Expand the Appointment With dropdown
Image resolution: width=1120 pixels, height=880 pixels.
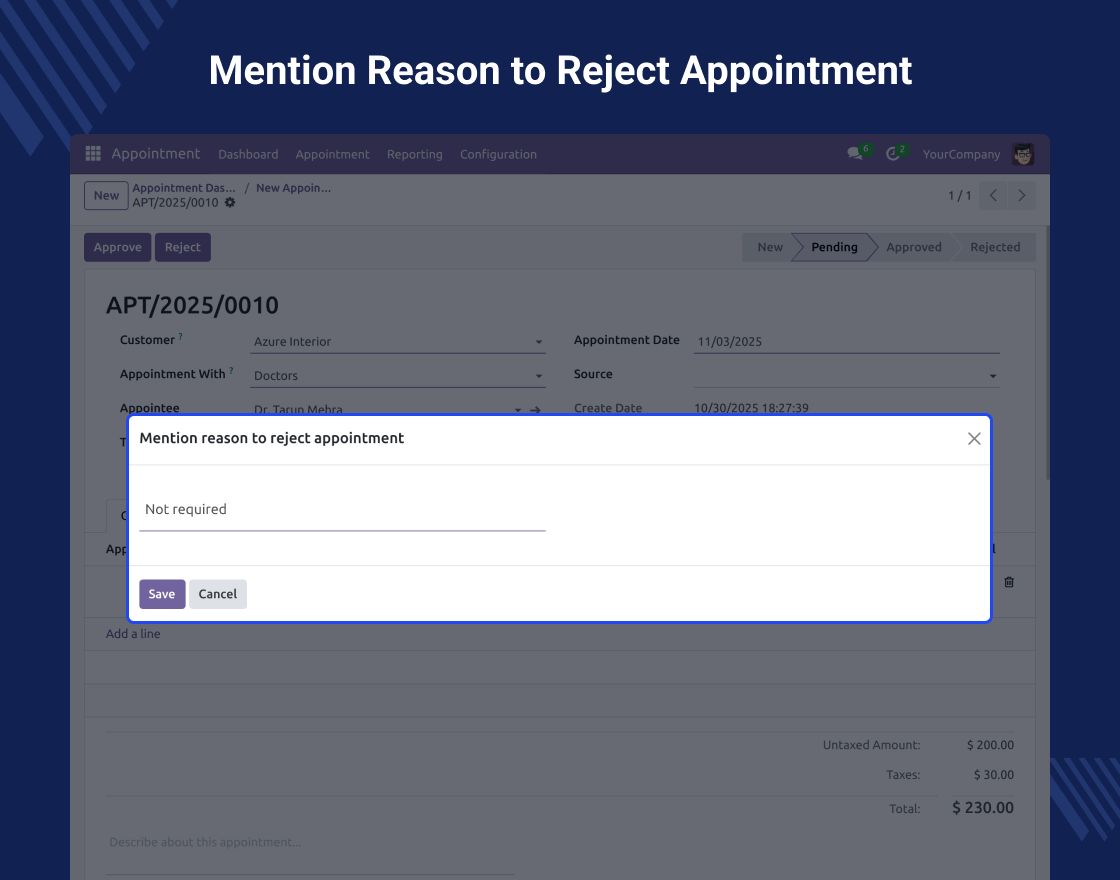click(538, 377)
